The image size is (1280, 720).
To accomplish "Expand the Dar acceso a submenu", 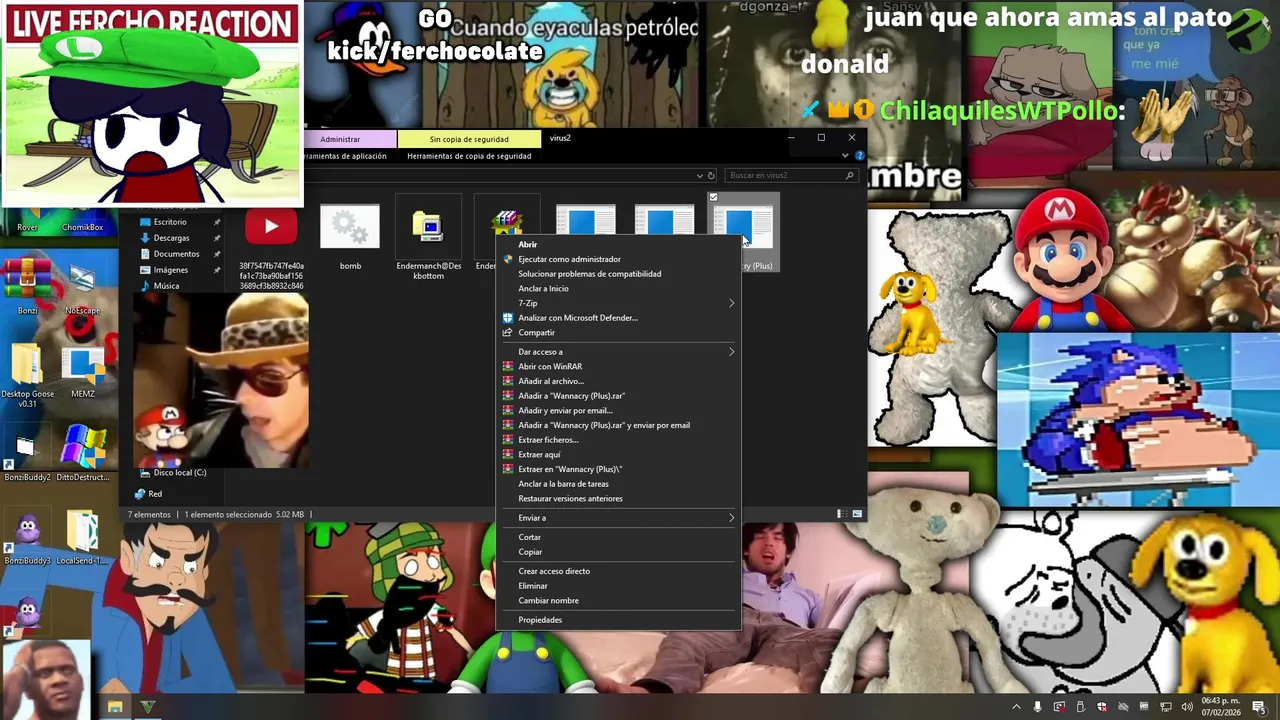I will pyautogui.click(x=618, y=351).
